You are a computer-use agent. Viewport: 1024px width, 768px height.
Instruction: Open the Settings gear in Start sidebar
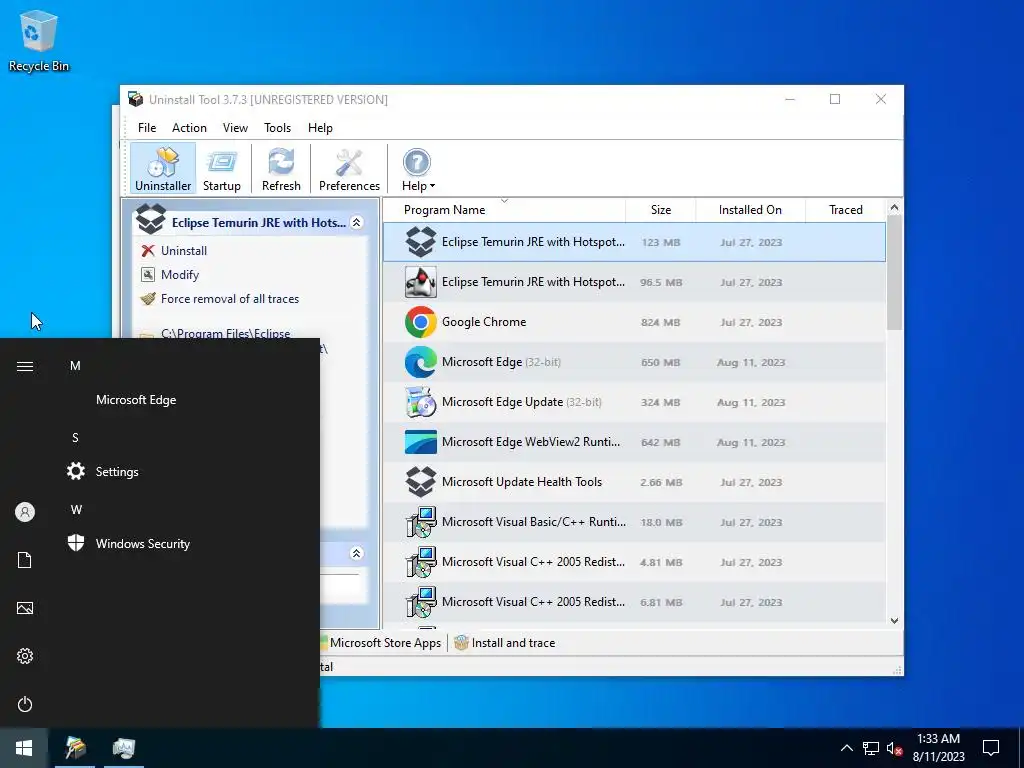coord(25,656)
